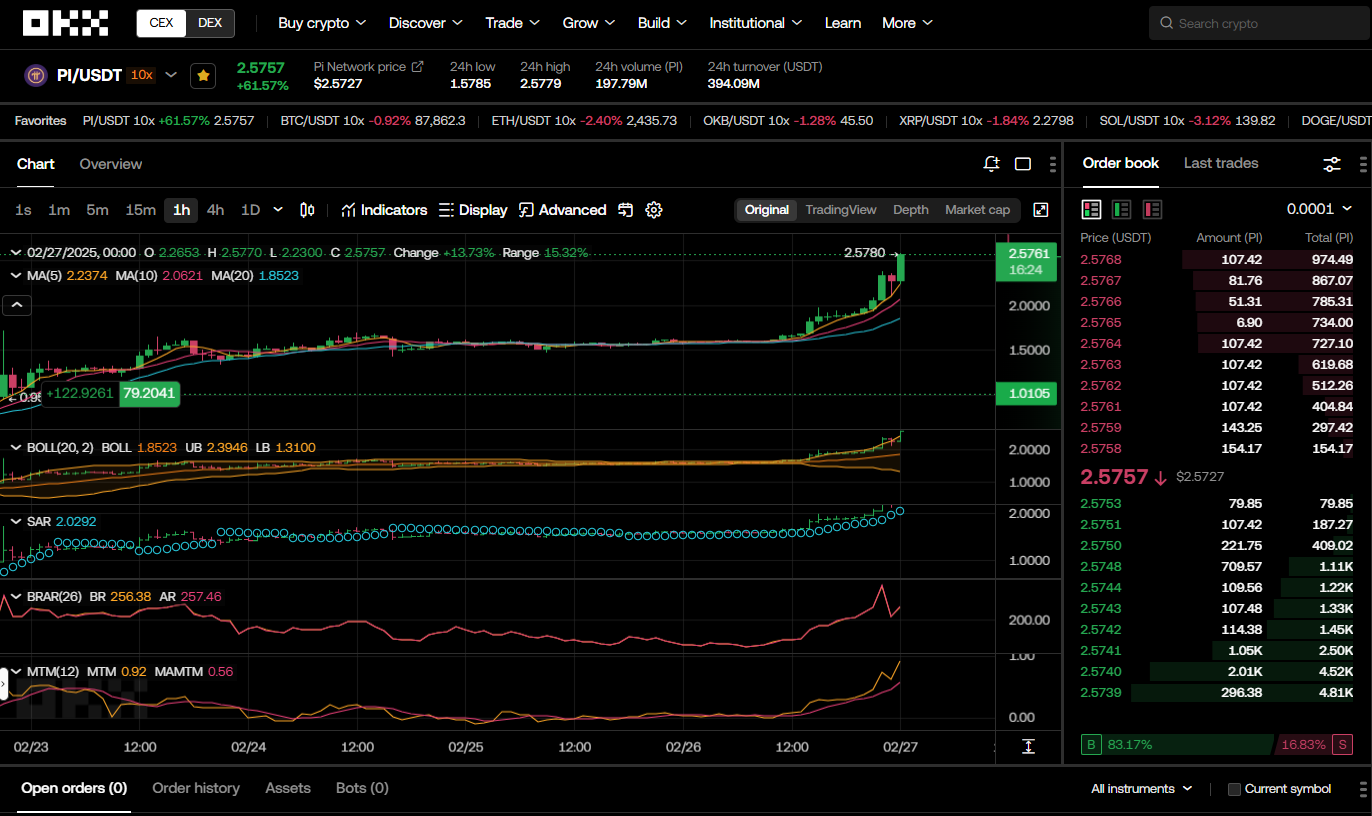The width and height of the screenshot is (1372, 816).
Task: Expand the Institutional menu
Action: (x=756, y=23)
